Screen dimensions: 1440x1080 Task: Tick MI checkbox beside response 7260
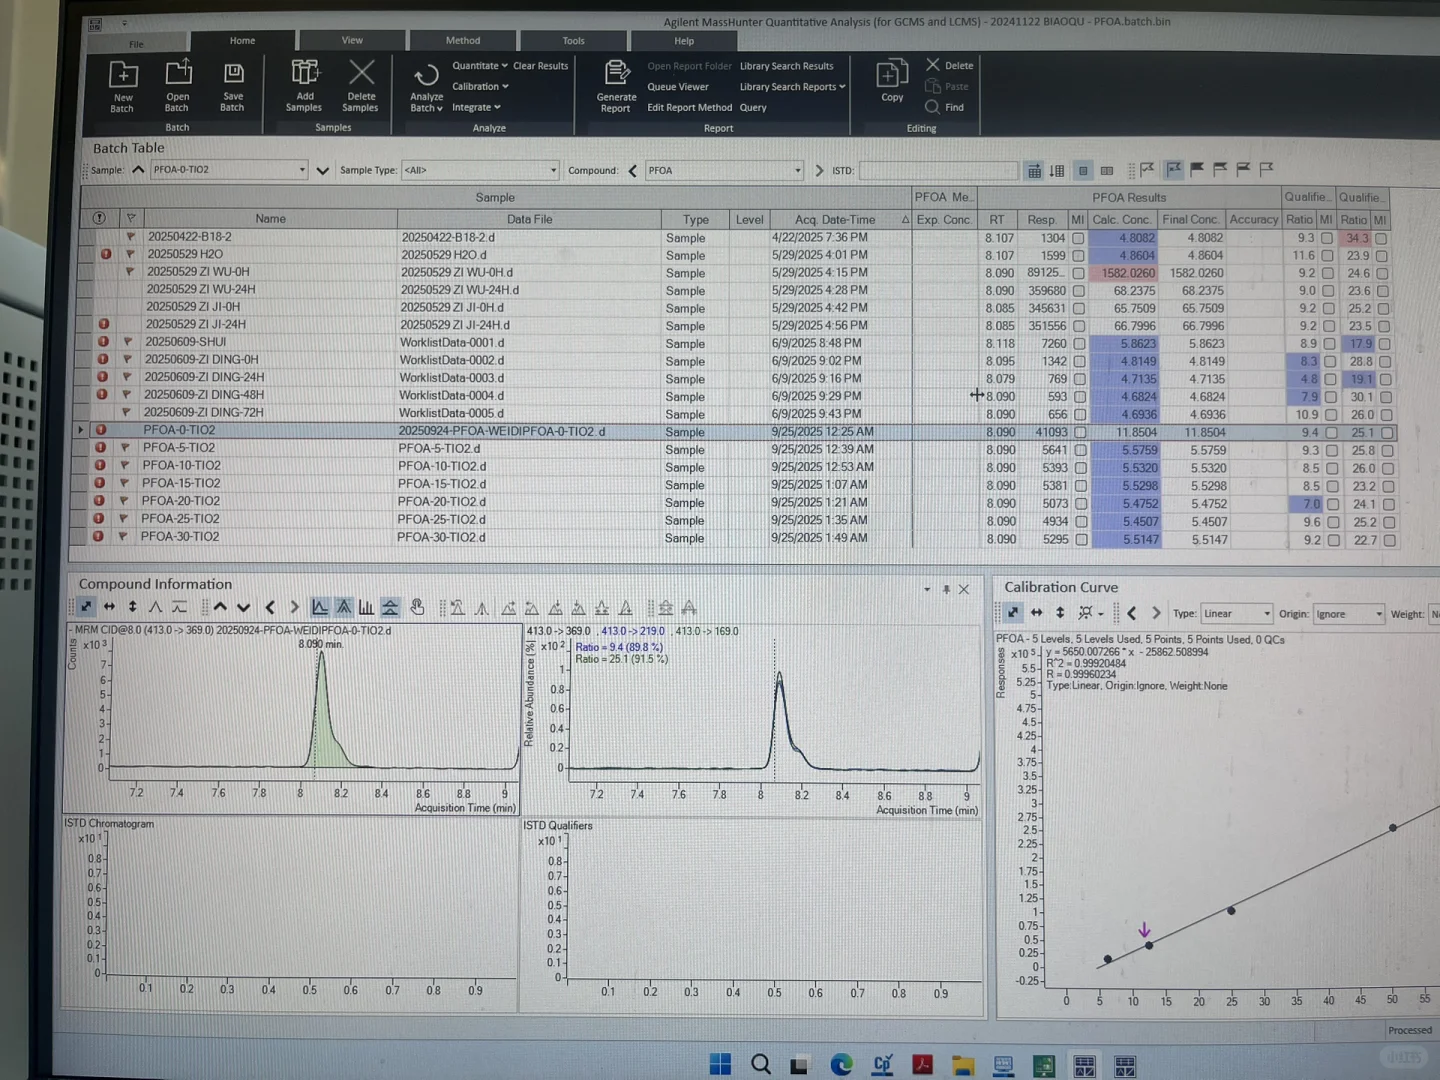pos(1080,344)
